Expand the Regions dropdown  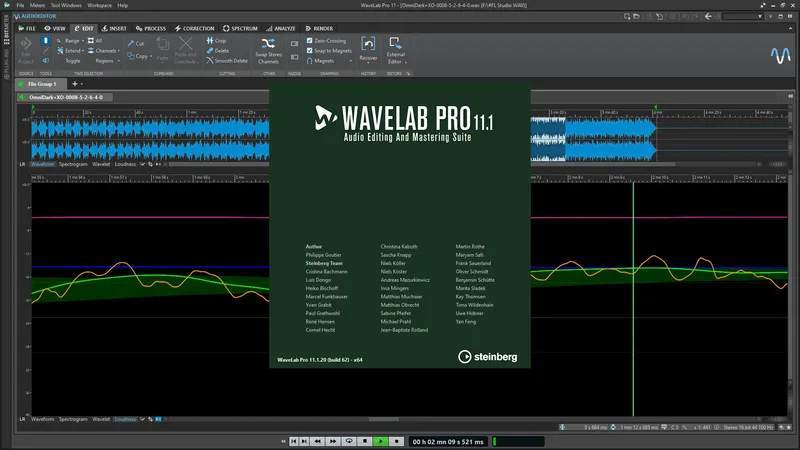tap(119, 61)
